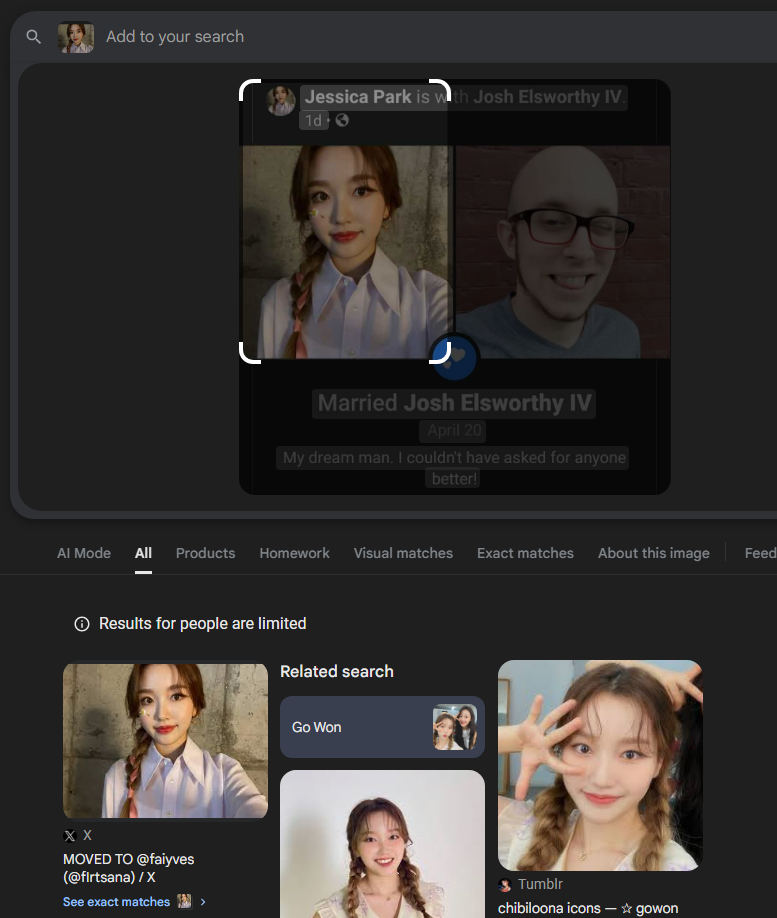Click the 'Jessica Park' name in the image
Screen dimensions: 777x918
point(358,97)
